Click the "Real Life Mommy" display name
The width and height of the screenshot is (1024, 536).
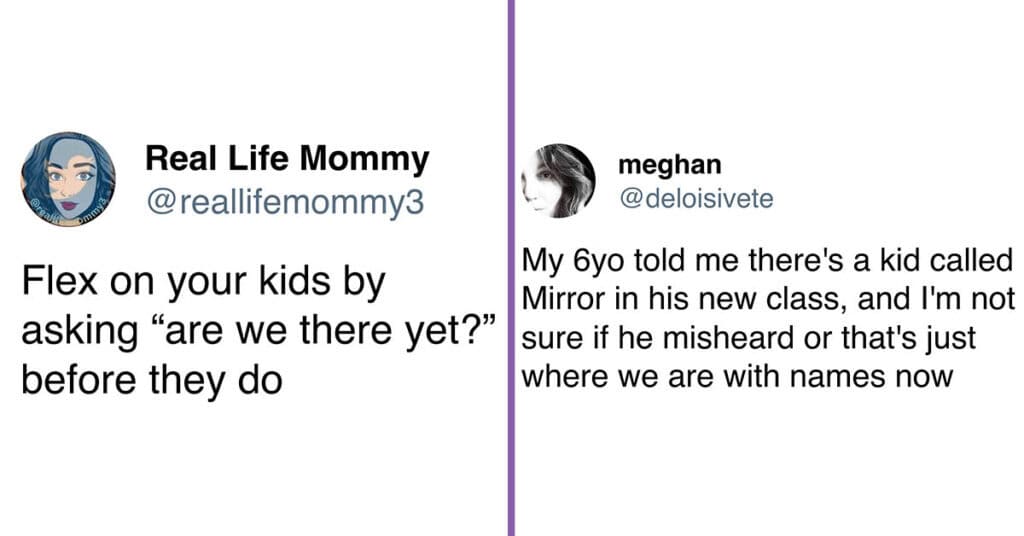click(x=287, y=159)
